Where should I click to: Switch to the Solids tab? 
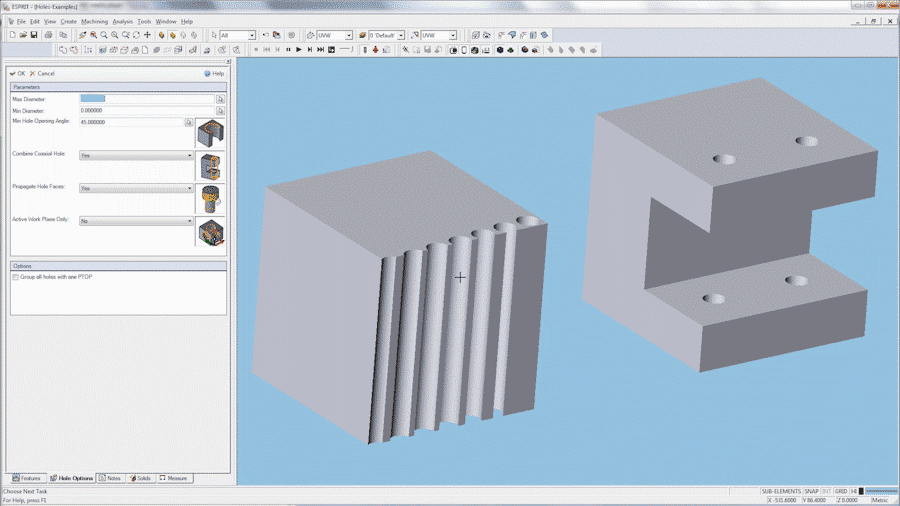(x=140, y=478)
